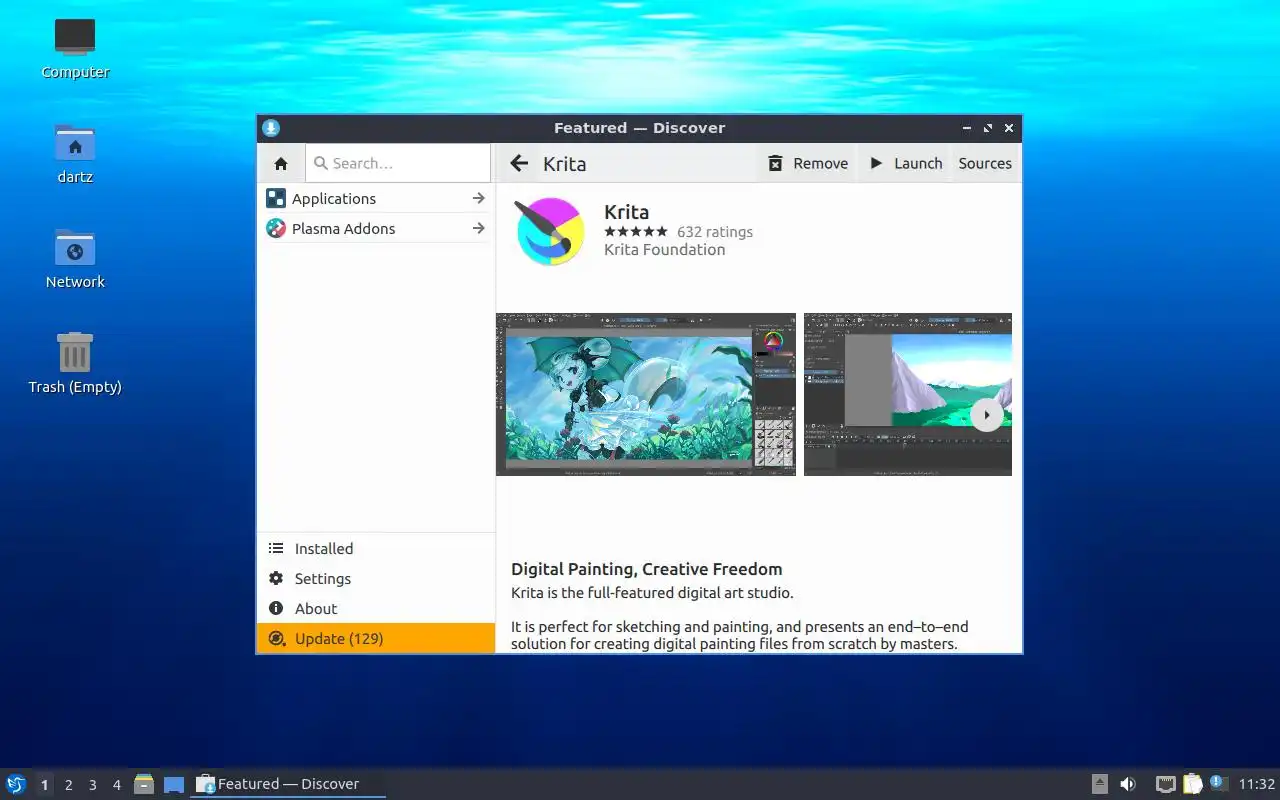The image size is (1280, 800).
Task: Open the network tray icon
Action: click(x=1165, y=784)
